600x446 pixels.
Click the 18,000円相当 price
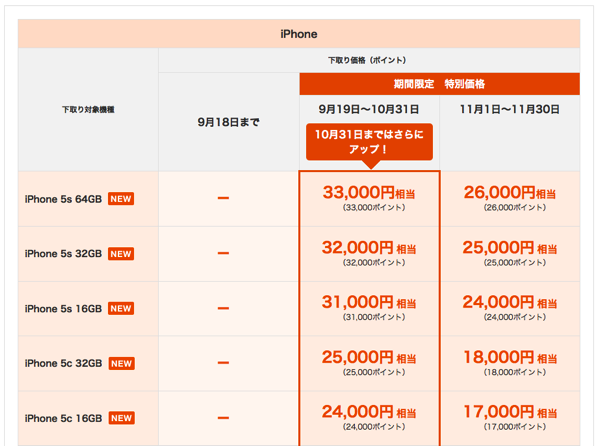510,357
